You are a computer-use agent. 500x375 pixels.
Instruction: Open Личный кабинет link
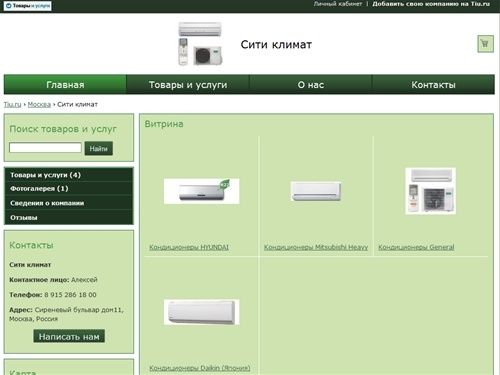pos(338,4)
